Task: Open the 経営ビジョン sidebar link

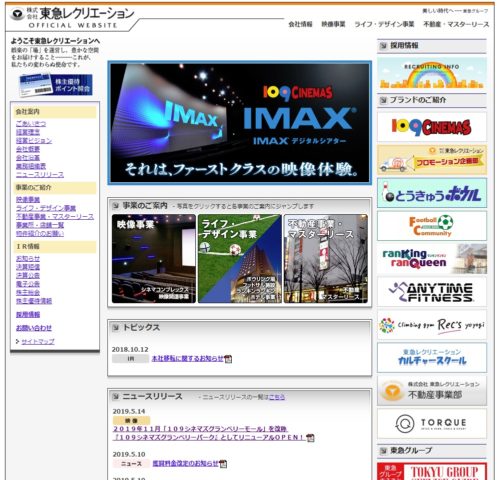Action: 34,141
